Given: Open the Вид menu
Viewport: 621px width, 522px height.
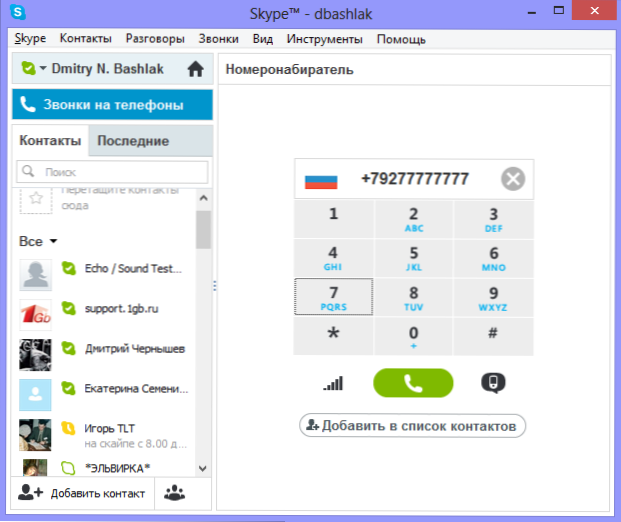Looking at the screenshot, I should [x=263, y=39].
